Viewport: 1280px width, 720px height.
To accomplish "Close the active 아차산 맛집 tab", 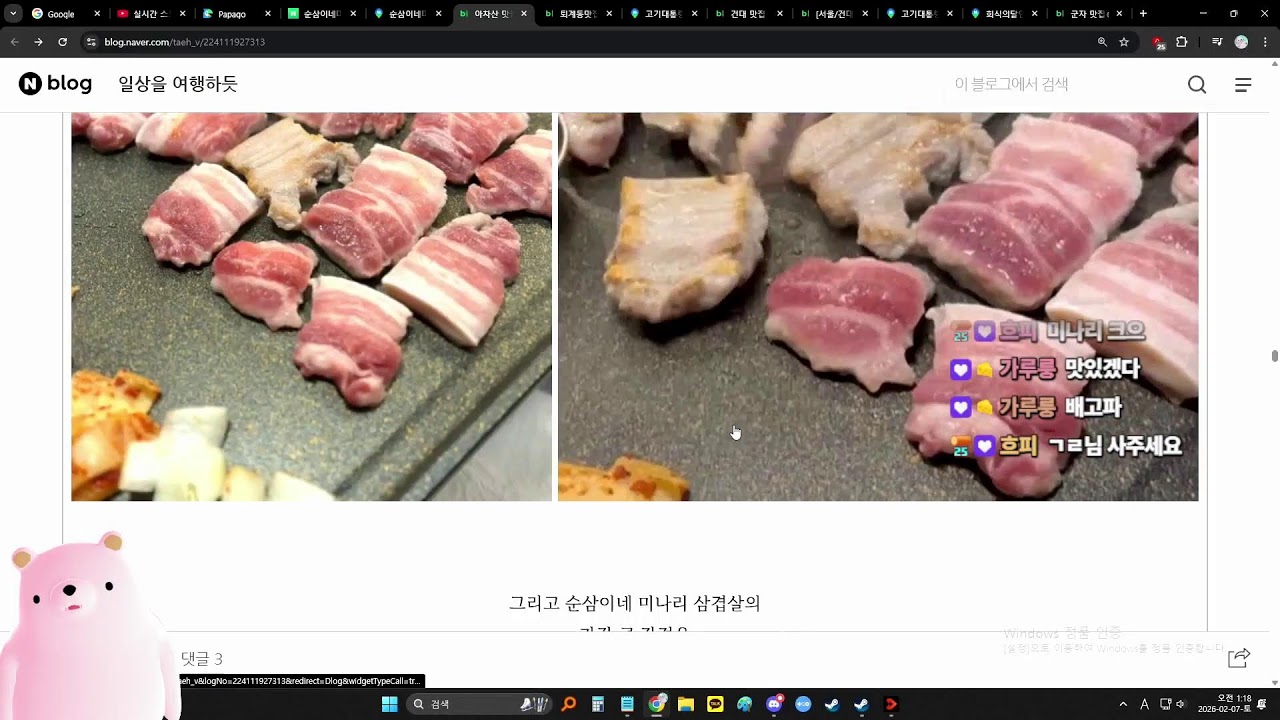I will pyautogui.click(x=524, y=14).
